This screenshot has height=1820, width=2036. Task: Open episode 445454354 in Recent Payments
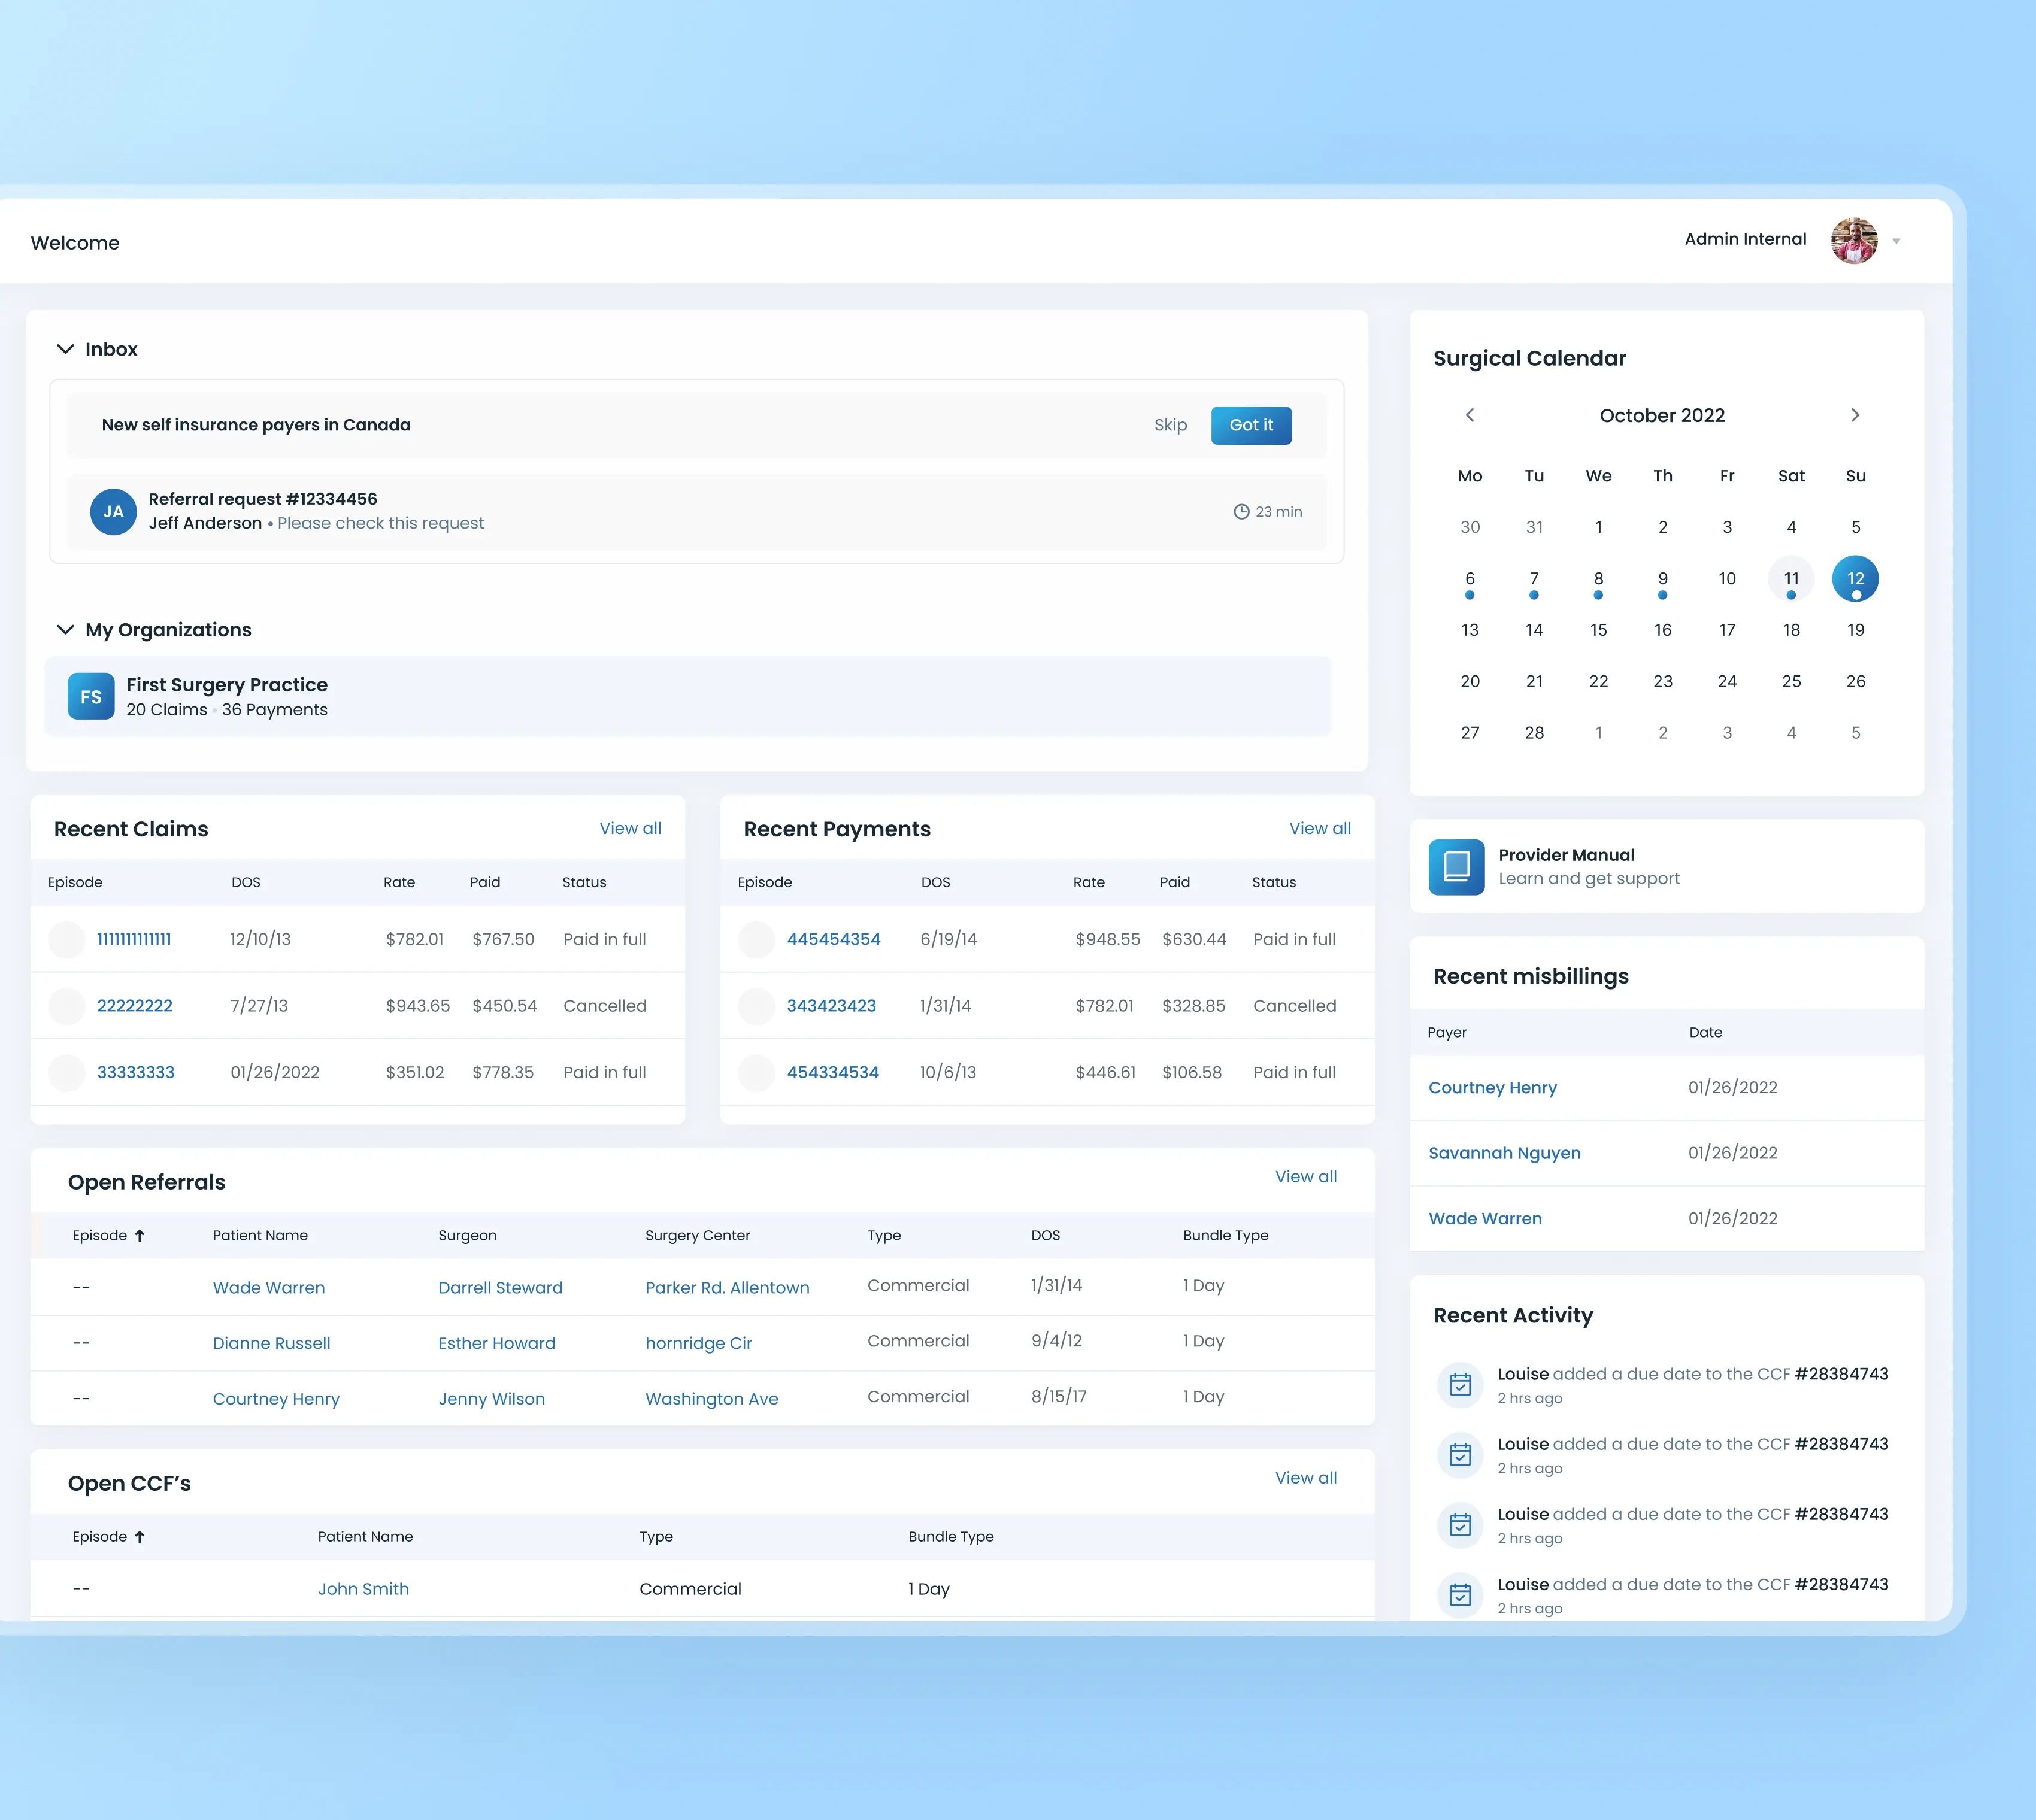pos(833,939)
